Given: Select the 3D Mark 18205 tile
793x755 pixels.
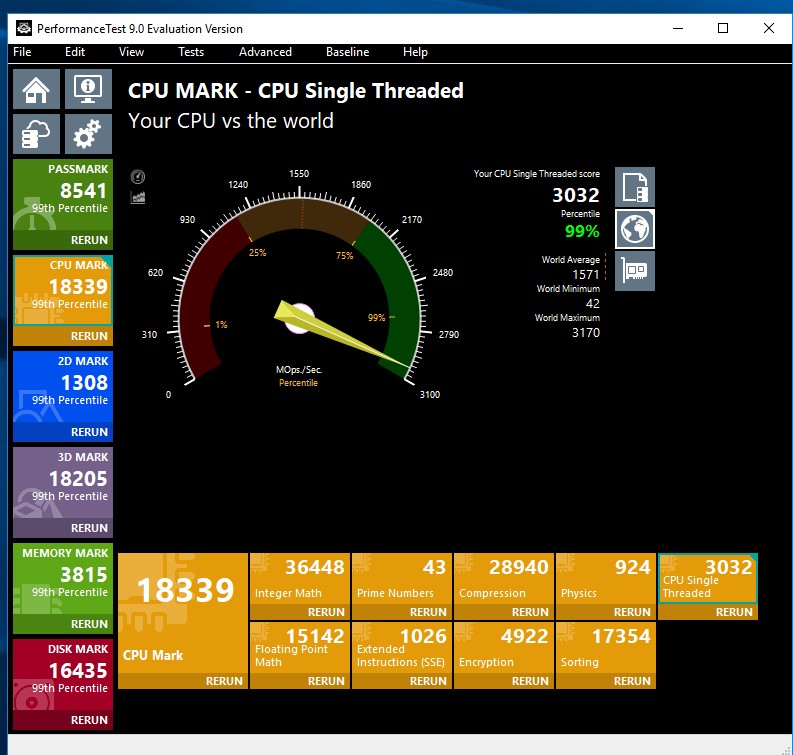Looking at the screenshot, I should coord(63,483).
